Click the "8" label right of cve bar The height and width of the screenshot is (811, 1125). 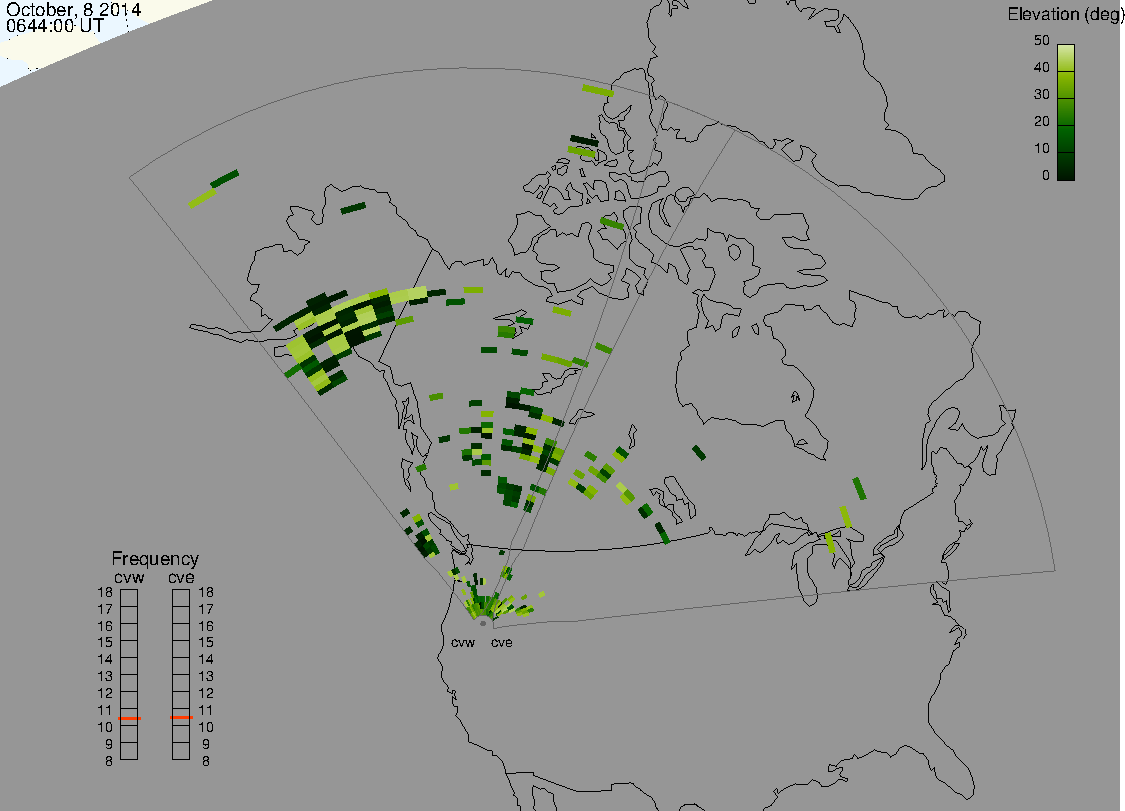206,761
